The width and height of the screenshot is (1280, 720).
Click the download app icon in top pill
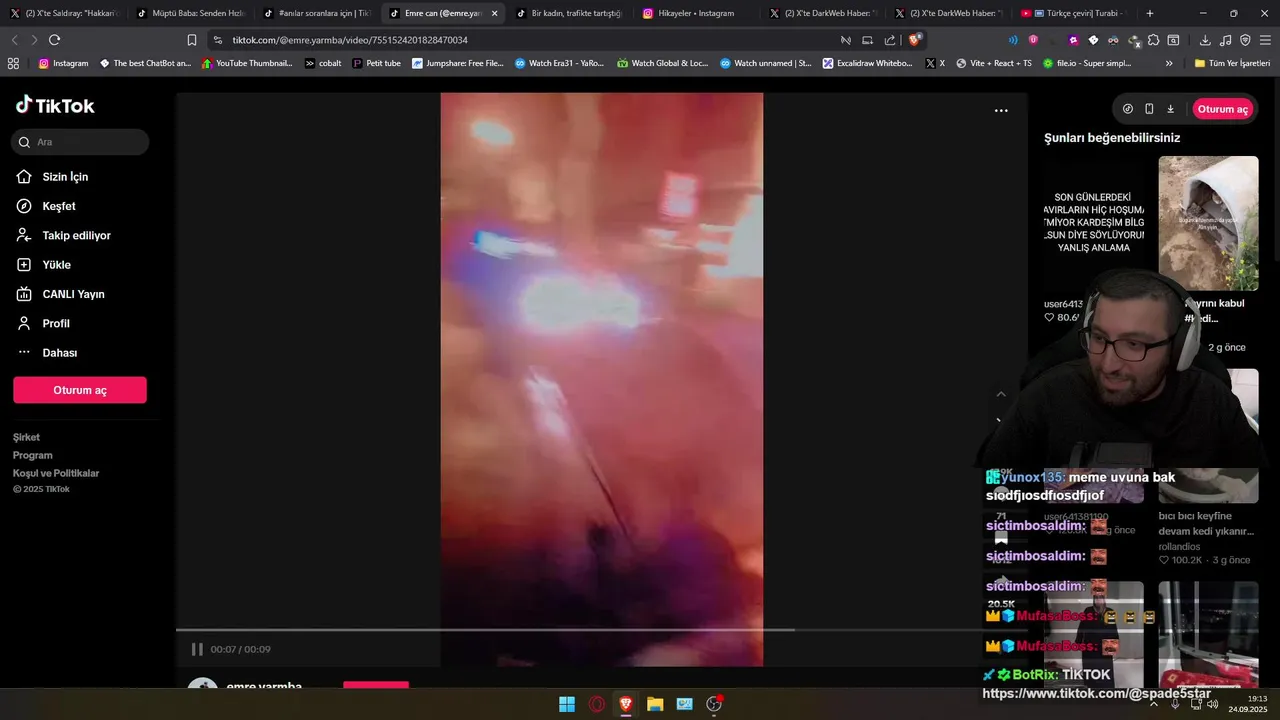pos(1170,109)
